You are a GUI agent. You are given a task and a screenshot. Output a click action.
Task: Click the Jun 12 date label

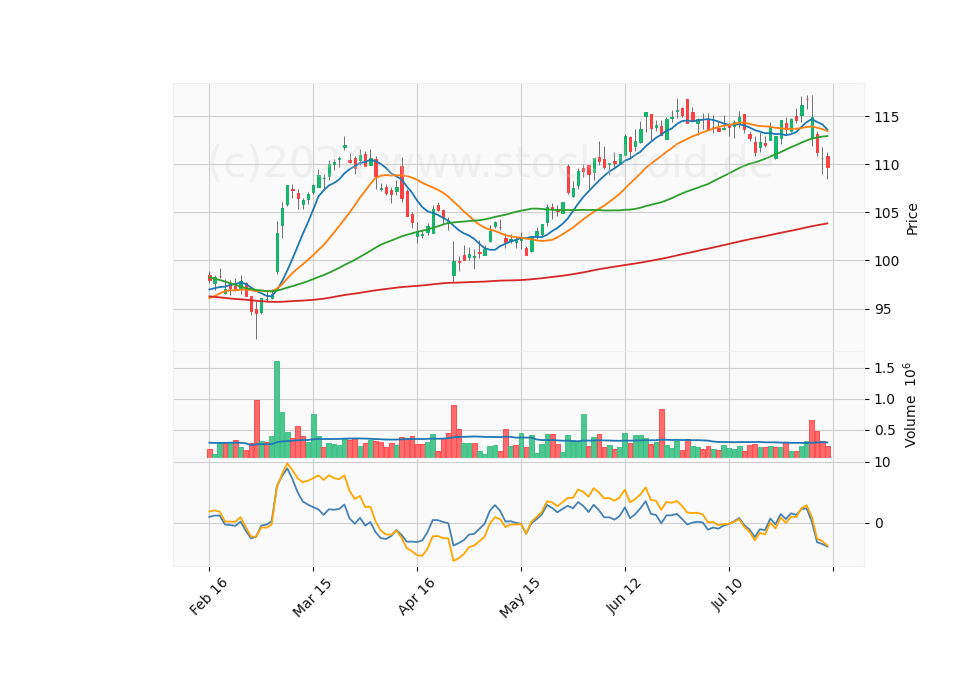tap(624, 596)
